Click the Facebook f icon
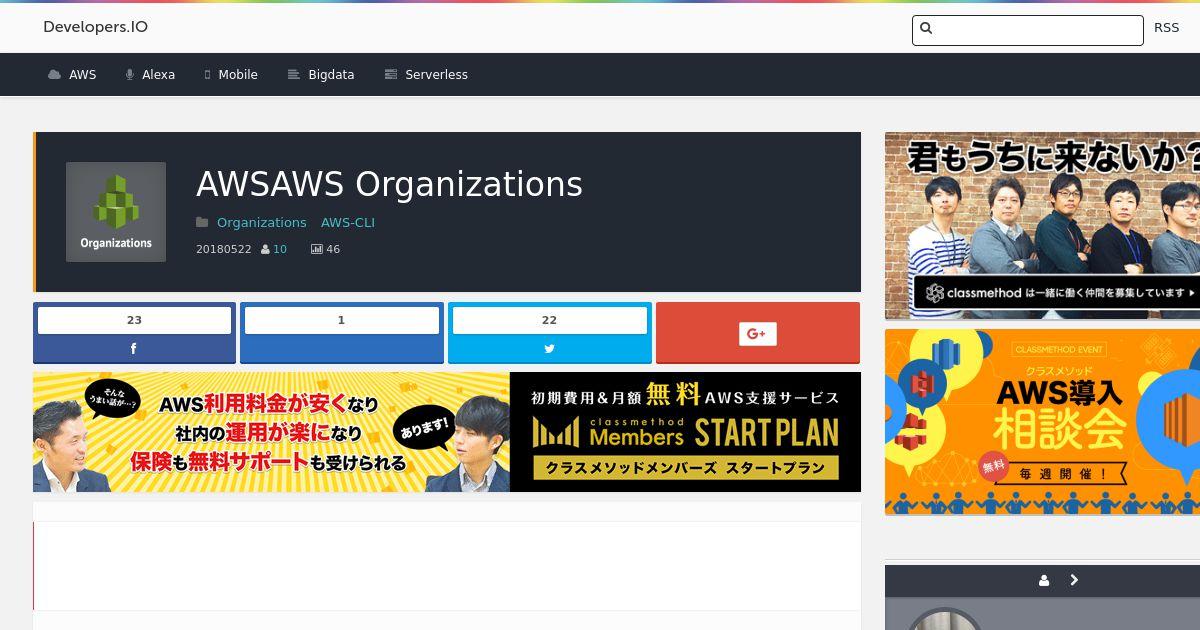The height and width of the screenshot is (630, 1200). click(134, 349)
